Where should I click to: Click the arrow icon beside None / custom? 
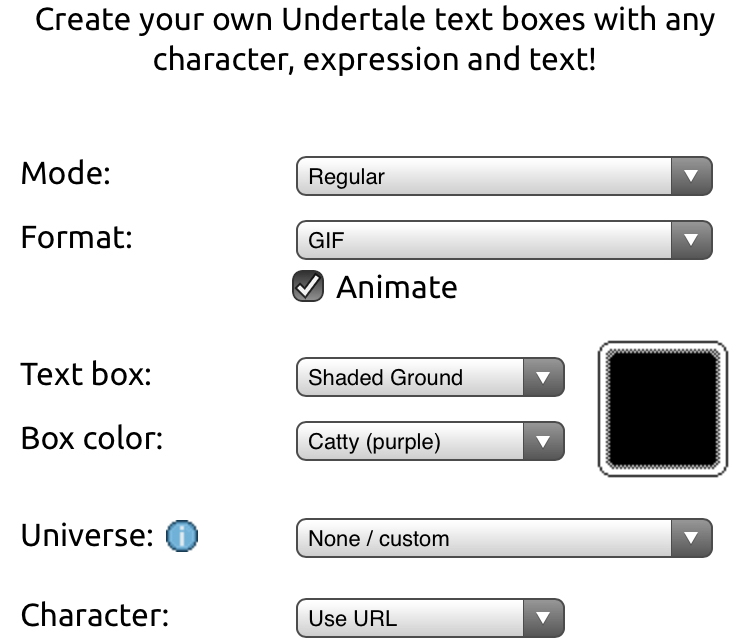click(689, 538)
